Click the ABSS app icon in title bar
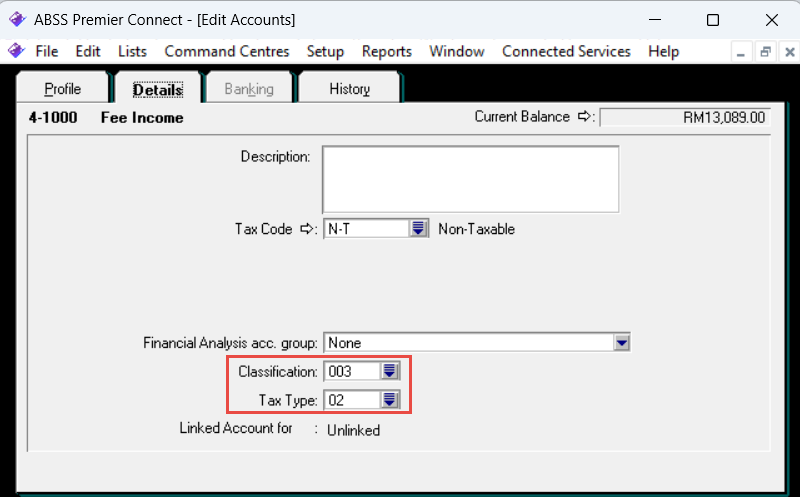 tap(17, 20)
